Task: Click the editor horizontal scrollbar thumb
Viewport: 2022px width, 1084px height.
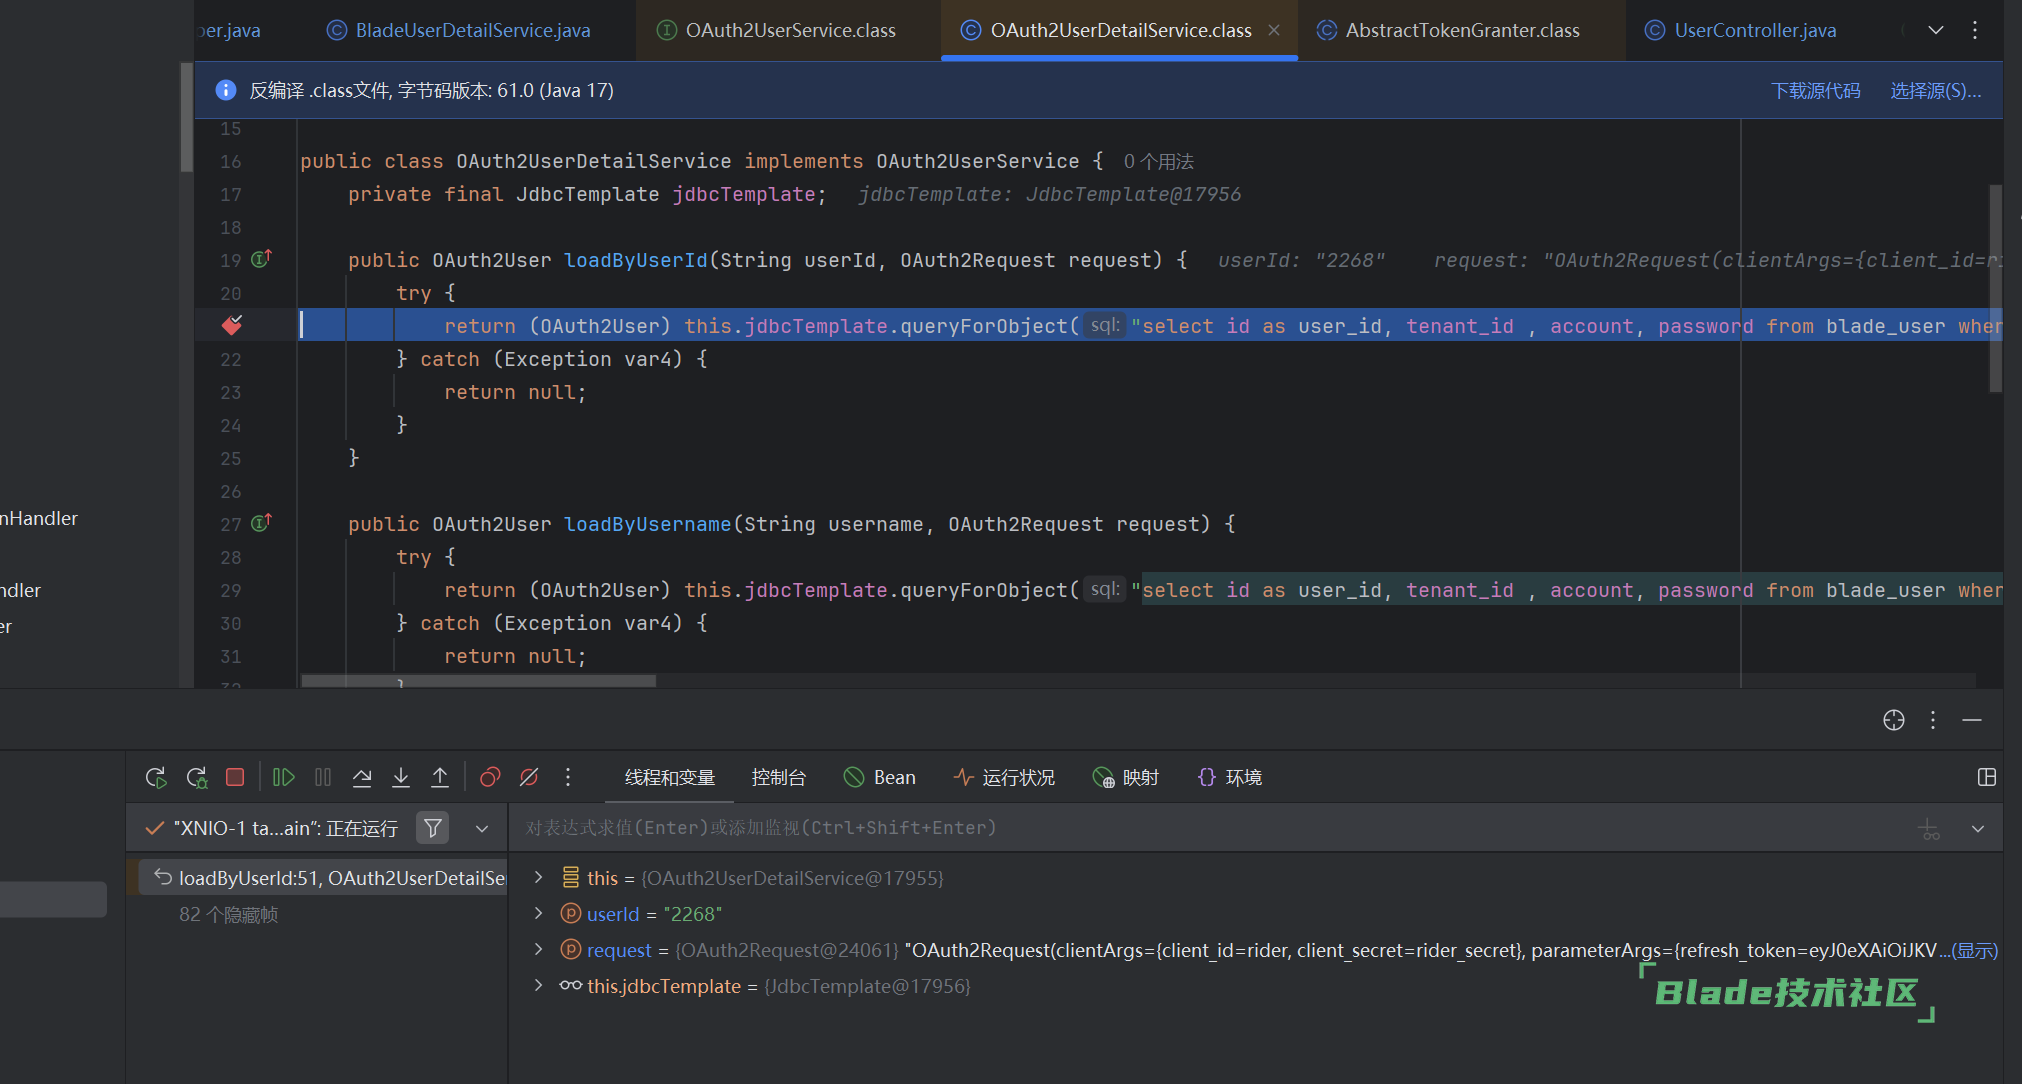Action: [478, 681]
